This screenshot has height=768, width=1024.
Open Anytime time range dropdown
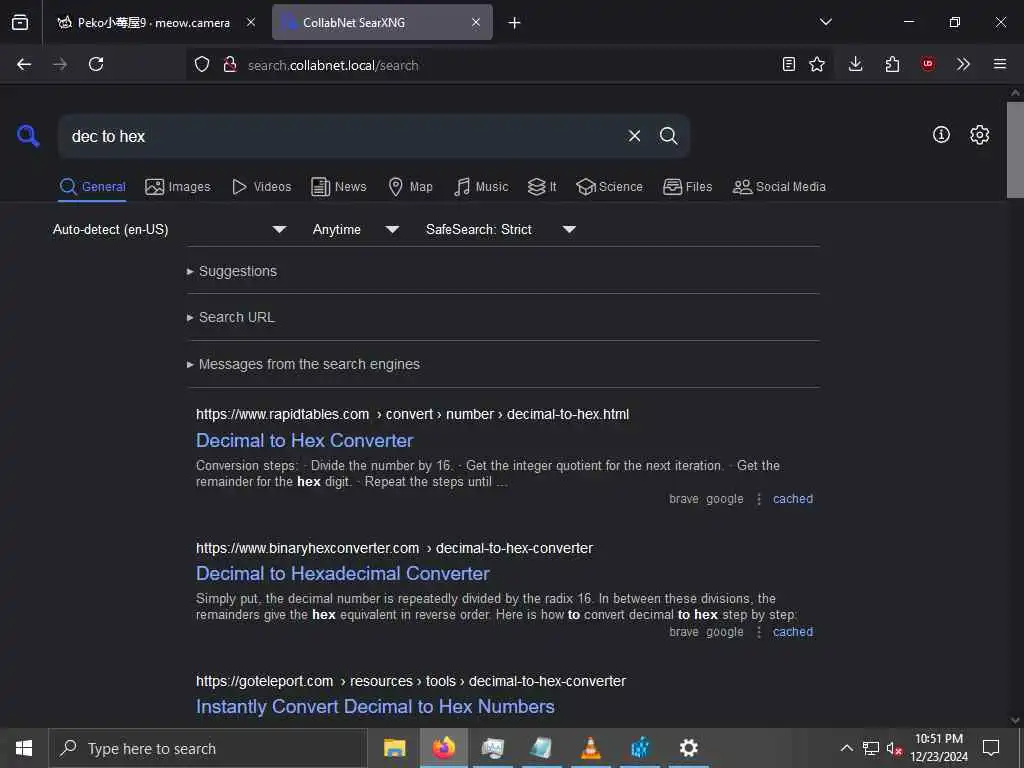point(355,229)
